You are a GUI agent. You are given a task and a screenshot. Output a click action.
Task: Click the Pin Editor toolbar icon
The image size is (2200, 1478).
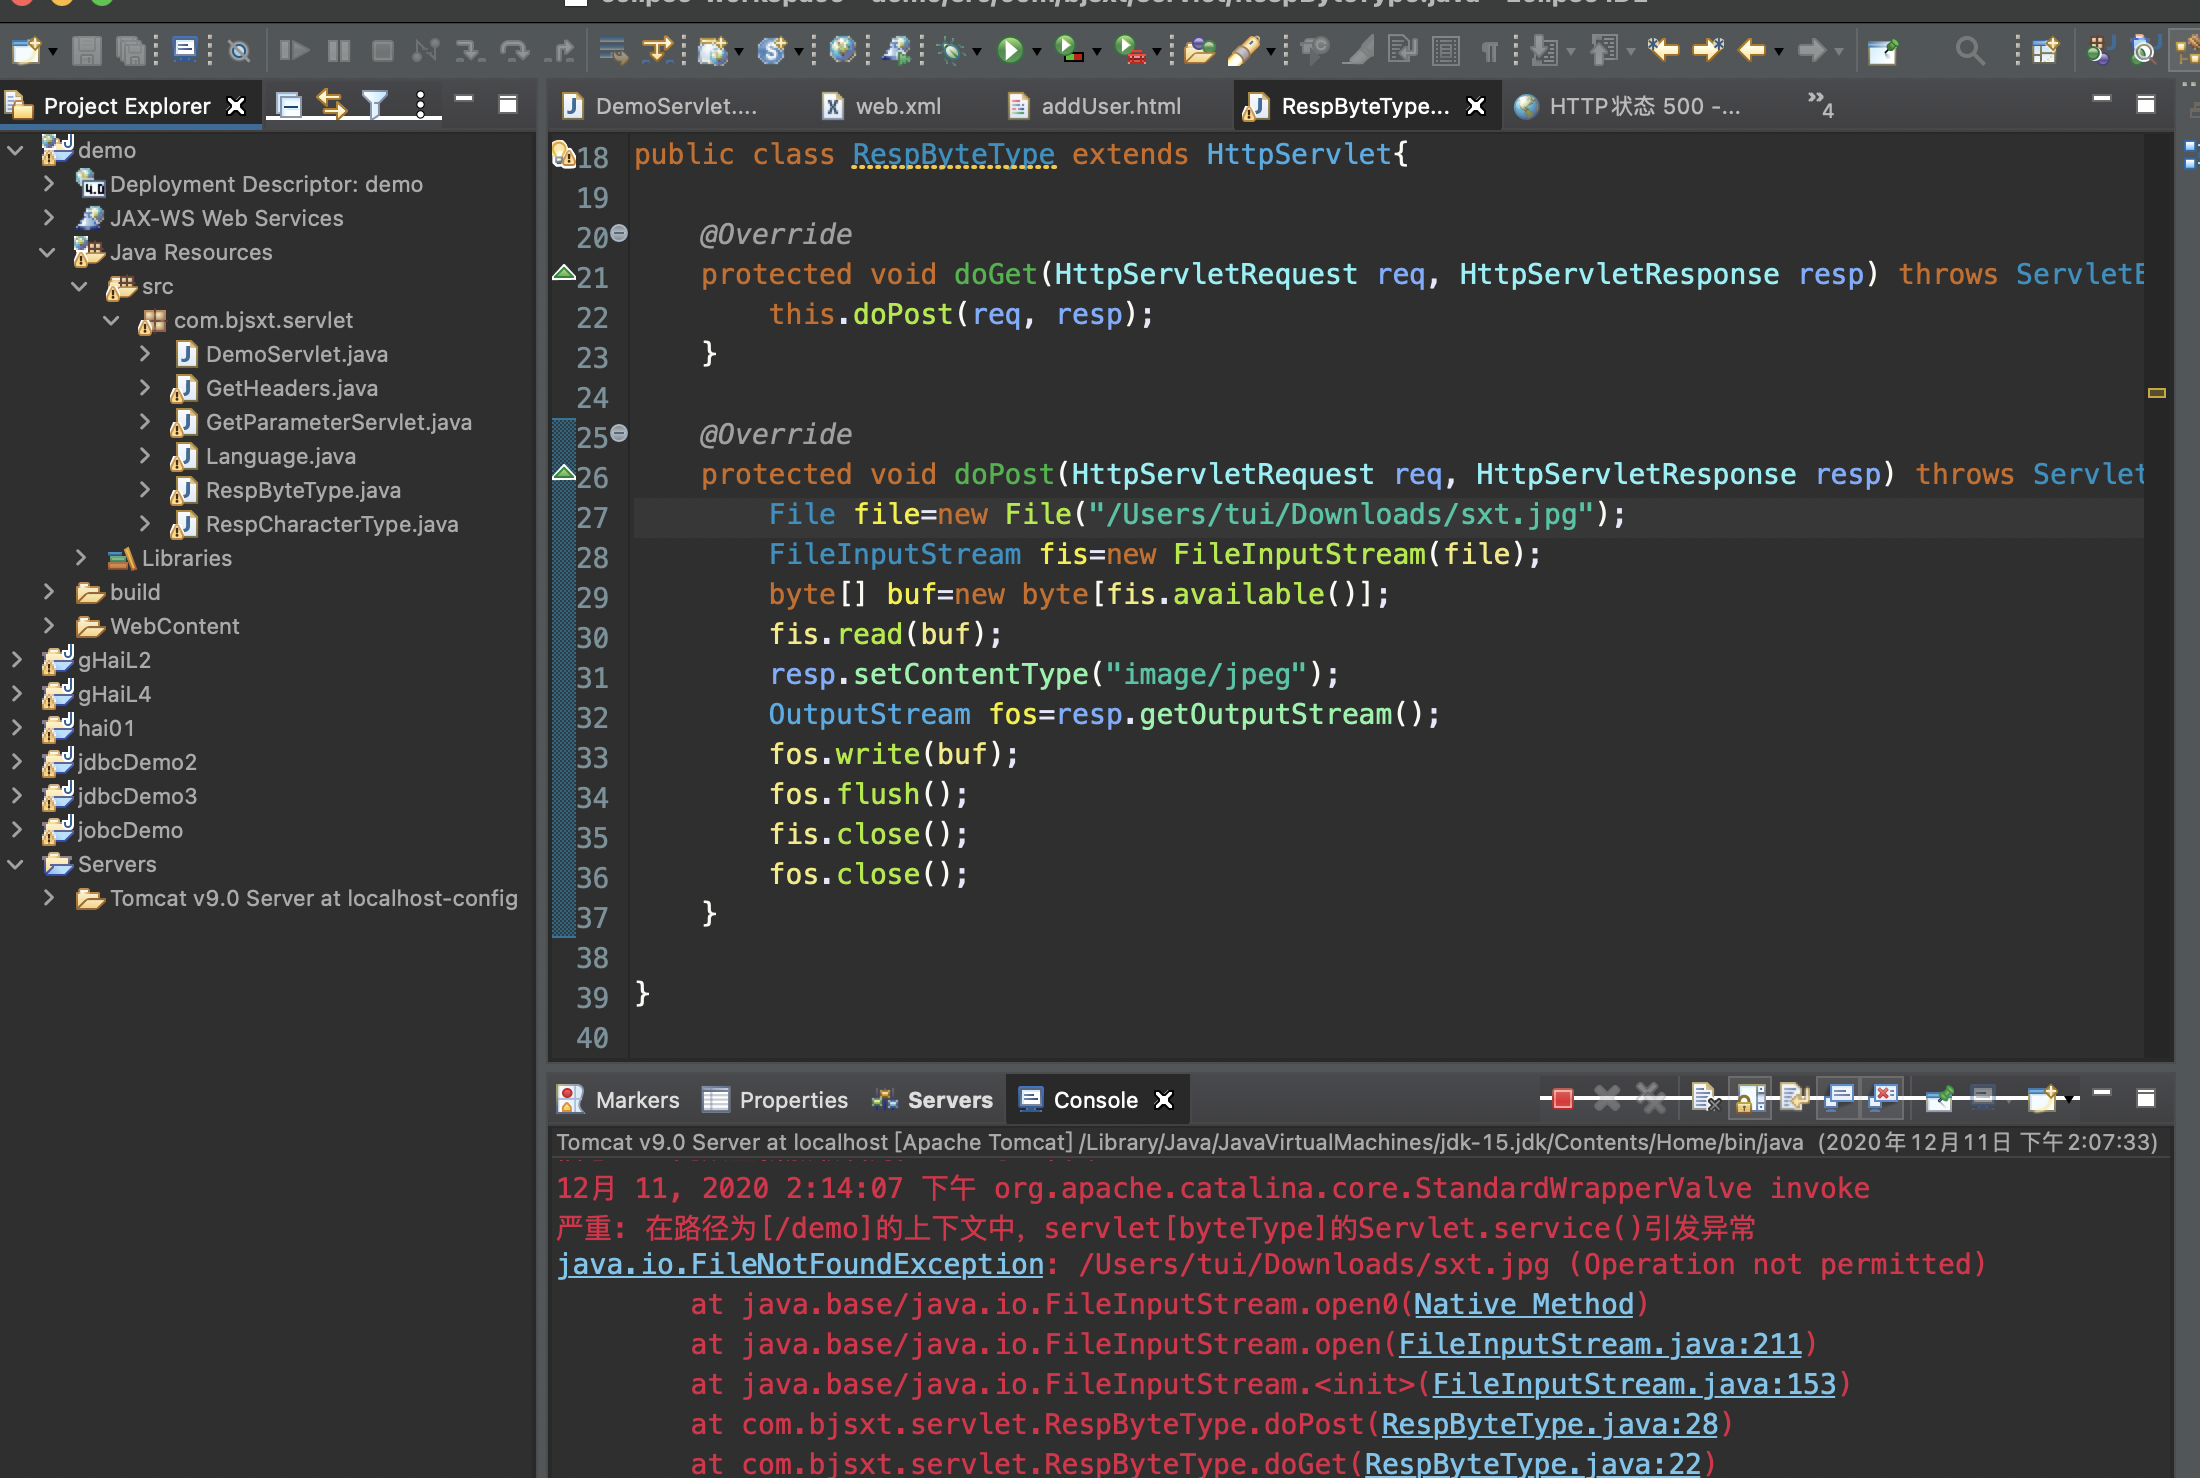1883,50
